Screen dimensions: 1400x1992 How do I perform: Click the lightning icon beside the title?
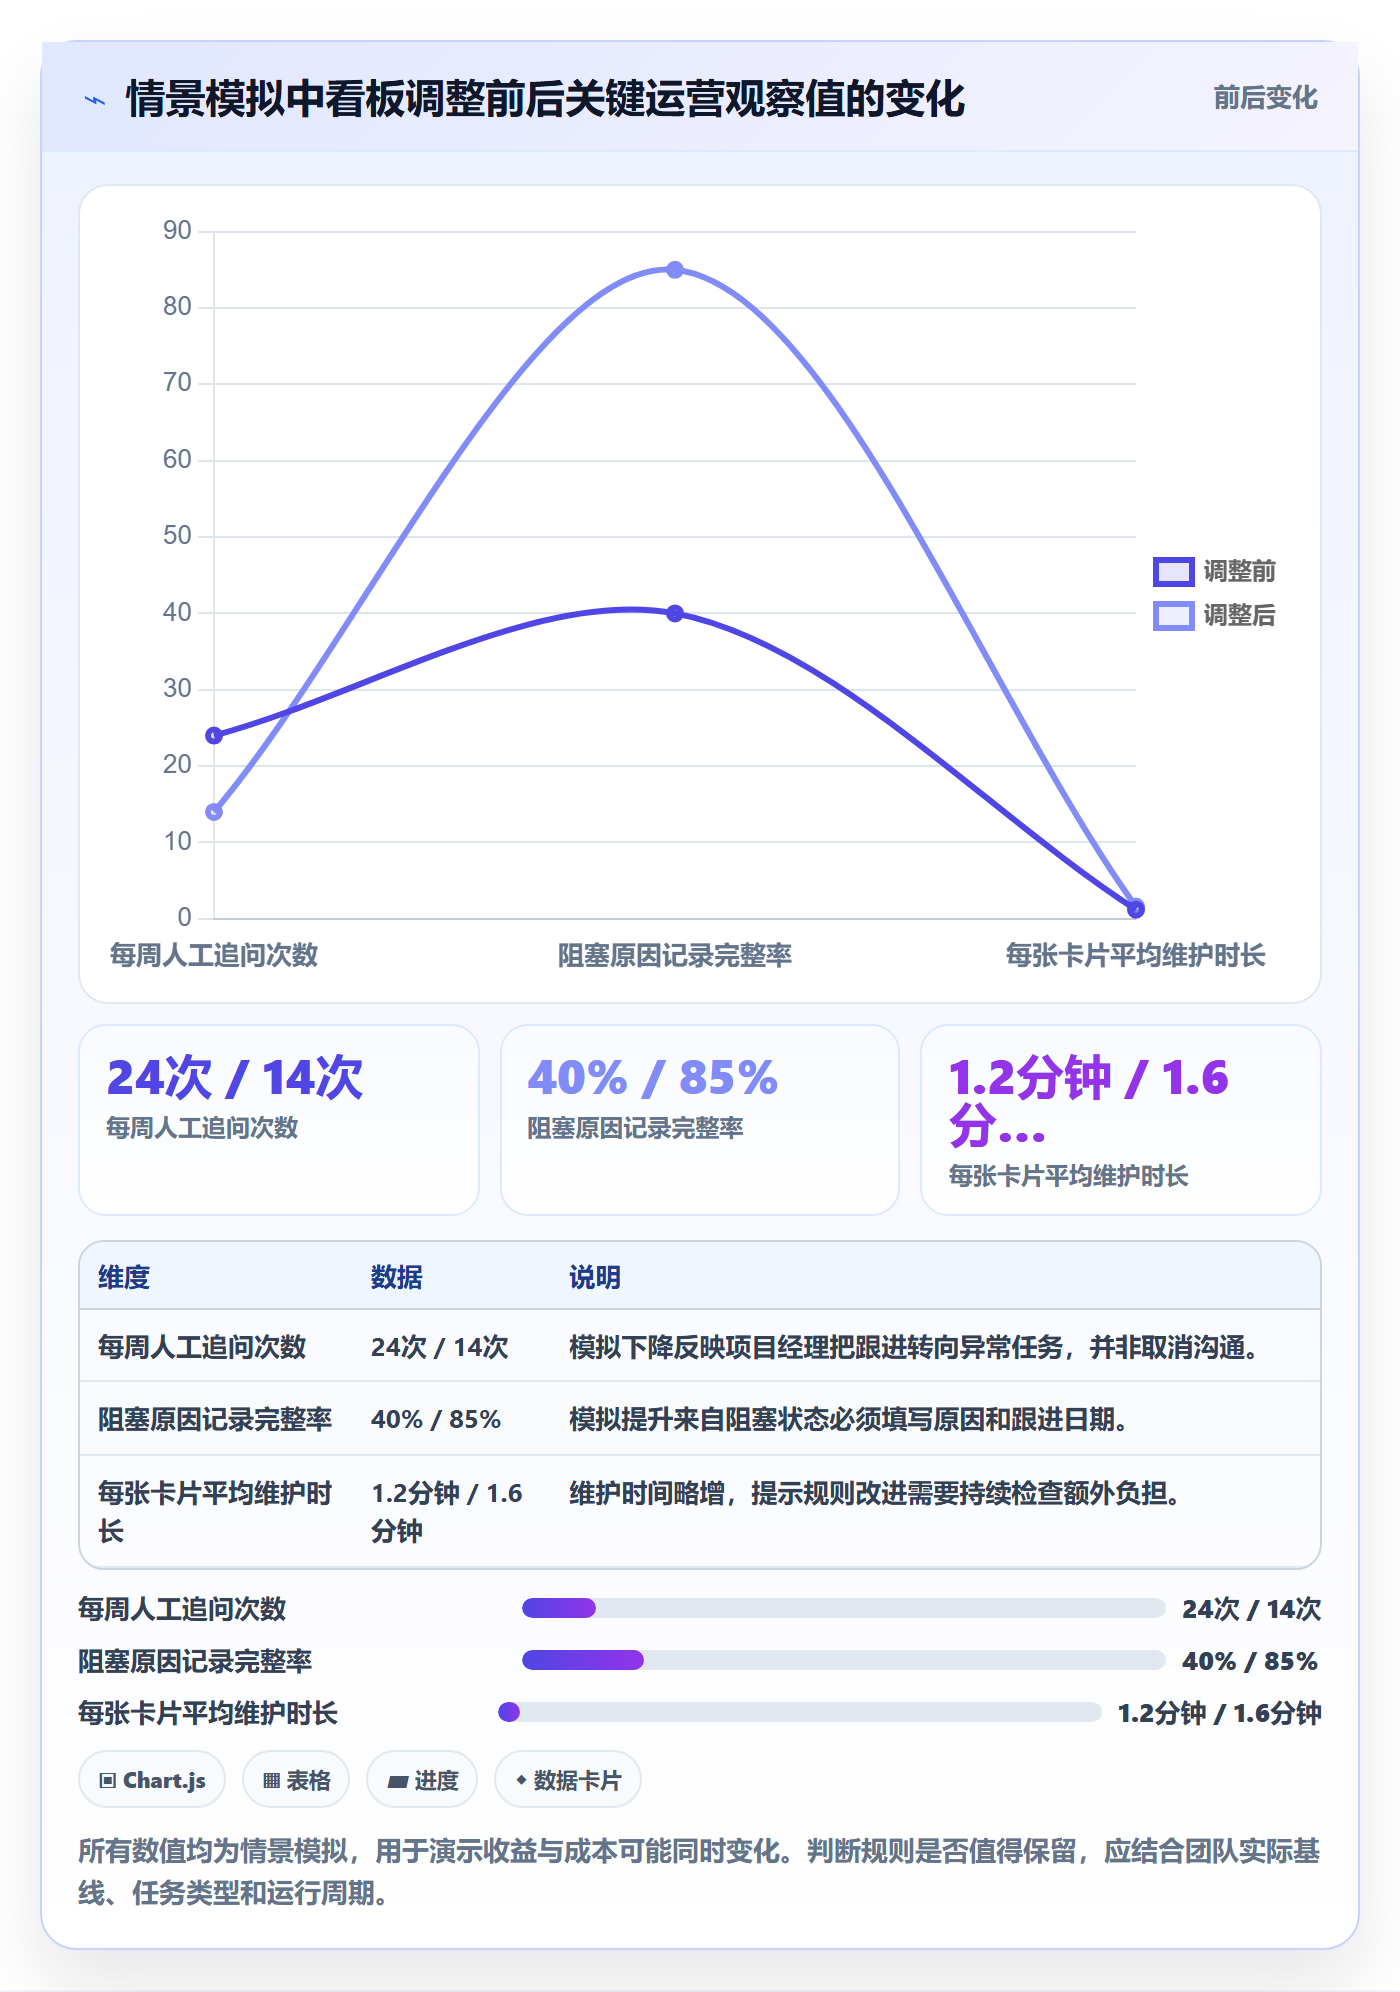click(95, 100)
